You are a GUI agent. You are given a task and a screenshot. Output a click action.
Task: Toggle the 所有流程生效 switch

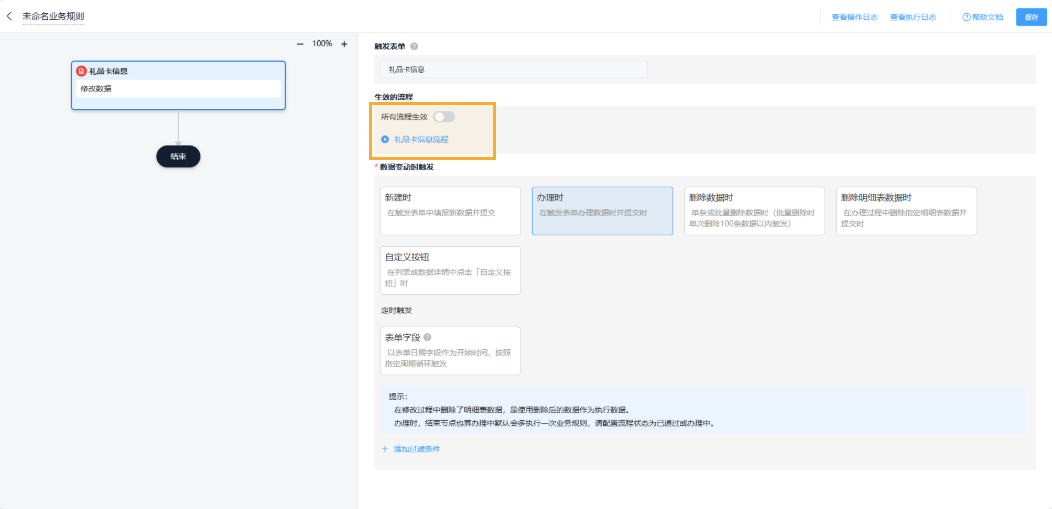click(444, 117)
